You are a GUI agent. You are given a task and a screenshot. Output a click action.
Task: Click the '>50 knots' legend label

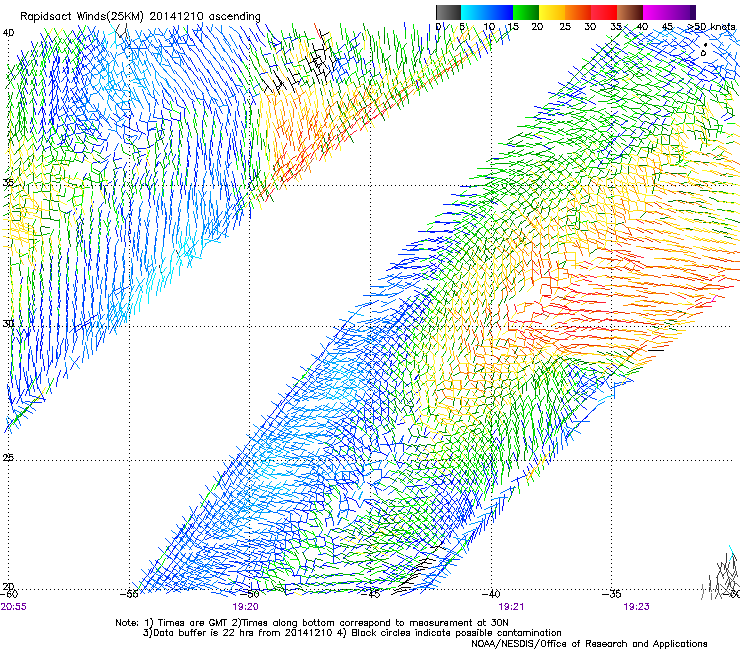coord(711,26)
